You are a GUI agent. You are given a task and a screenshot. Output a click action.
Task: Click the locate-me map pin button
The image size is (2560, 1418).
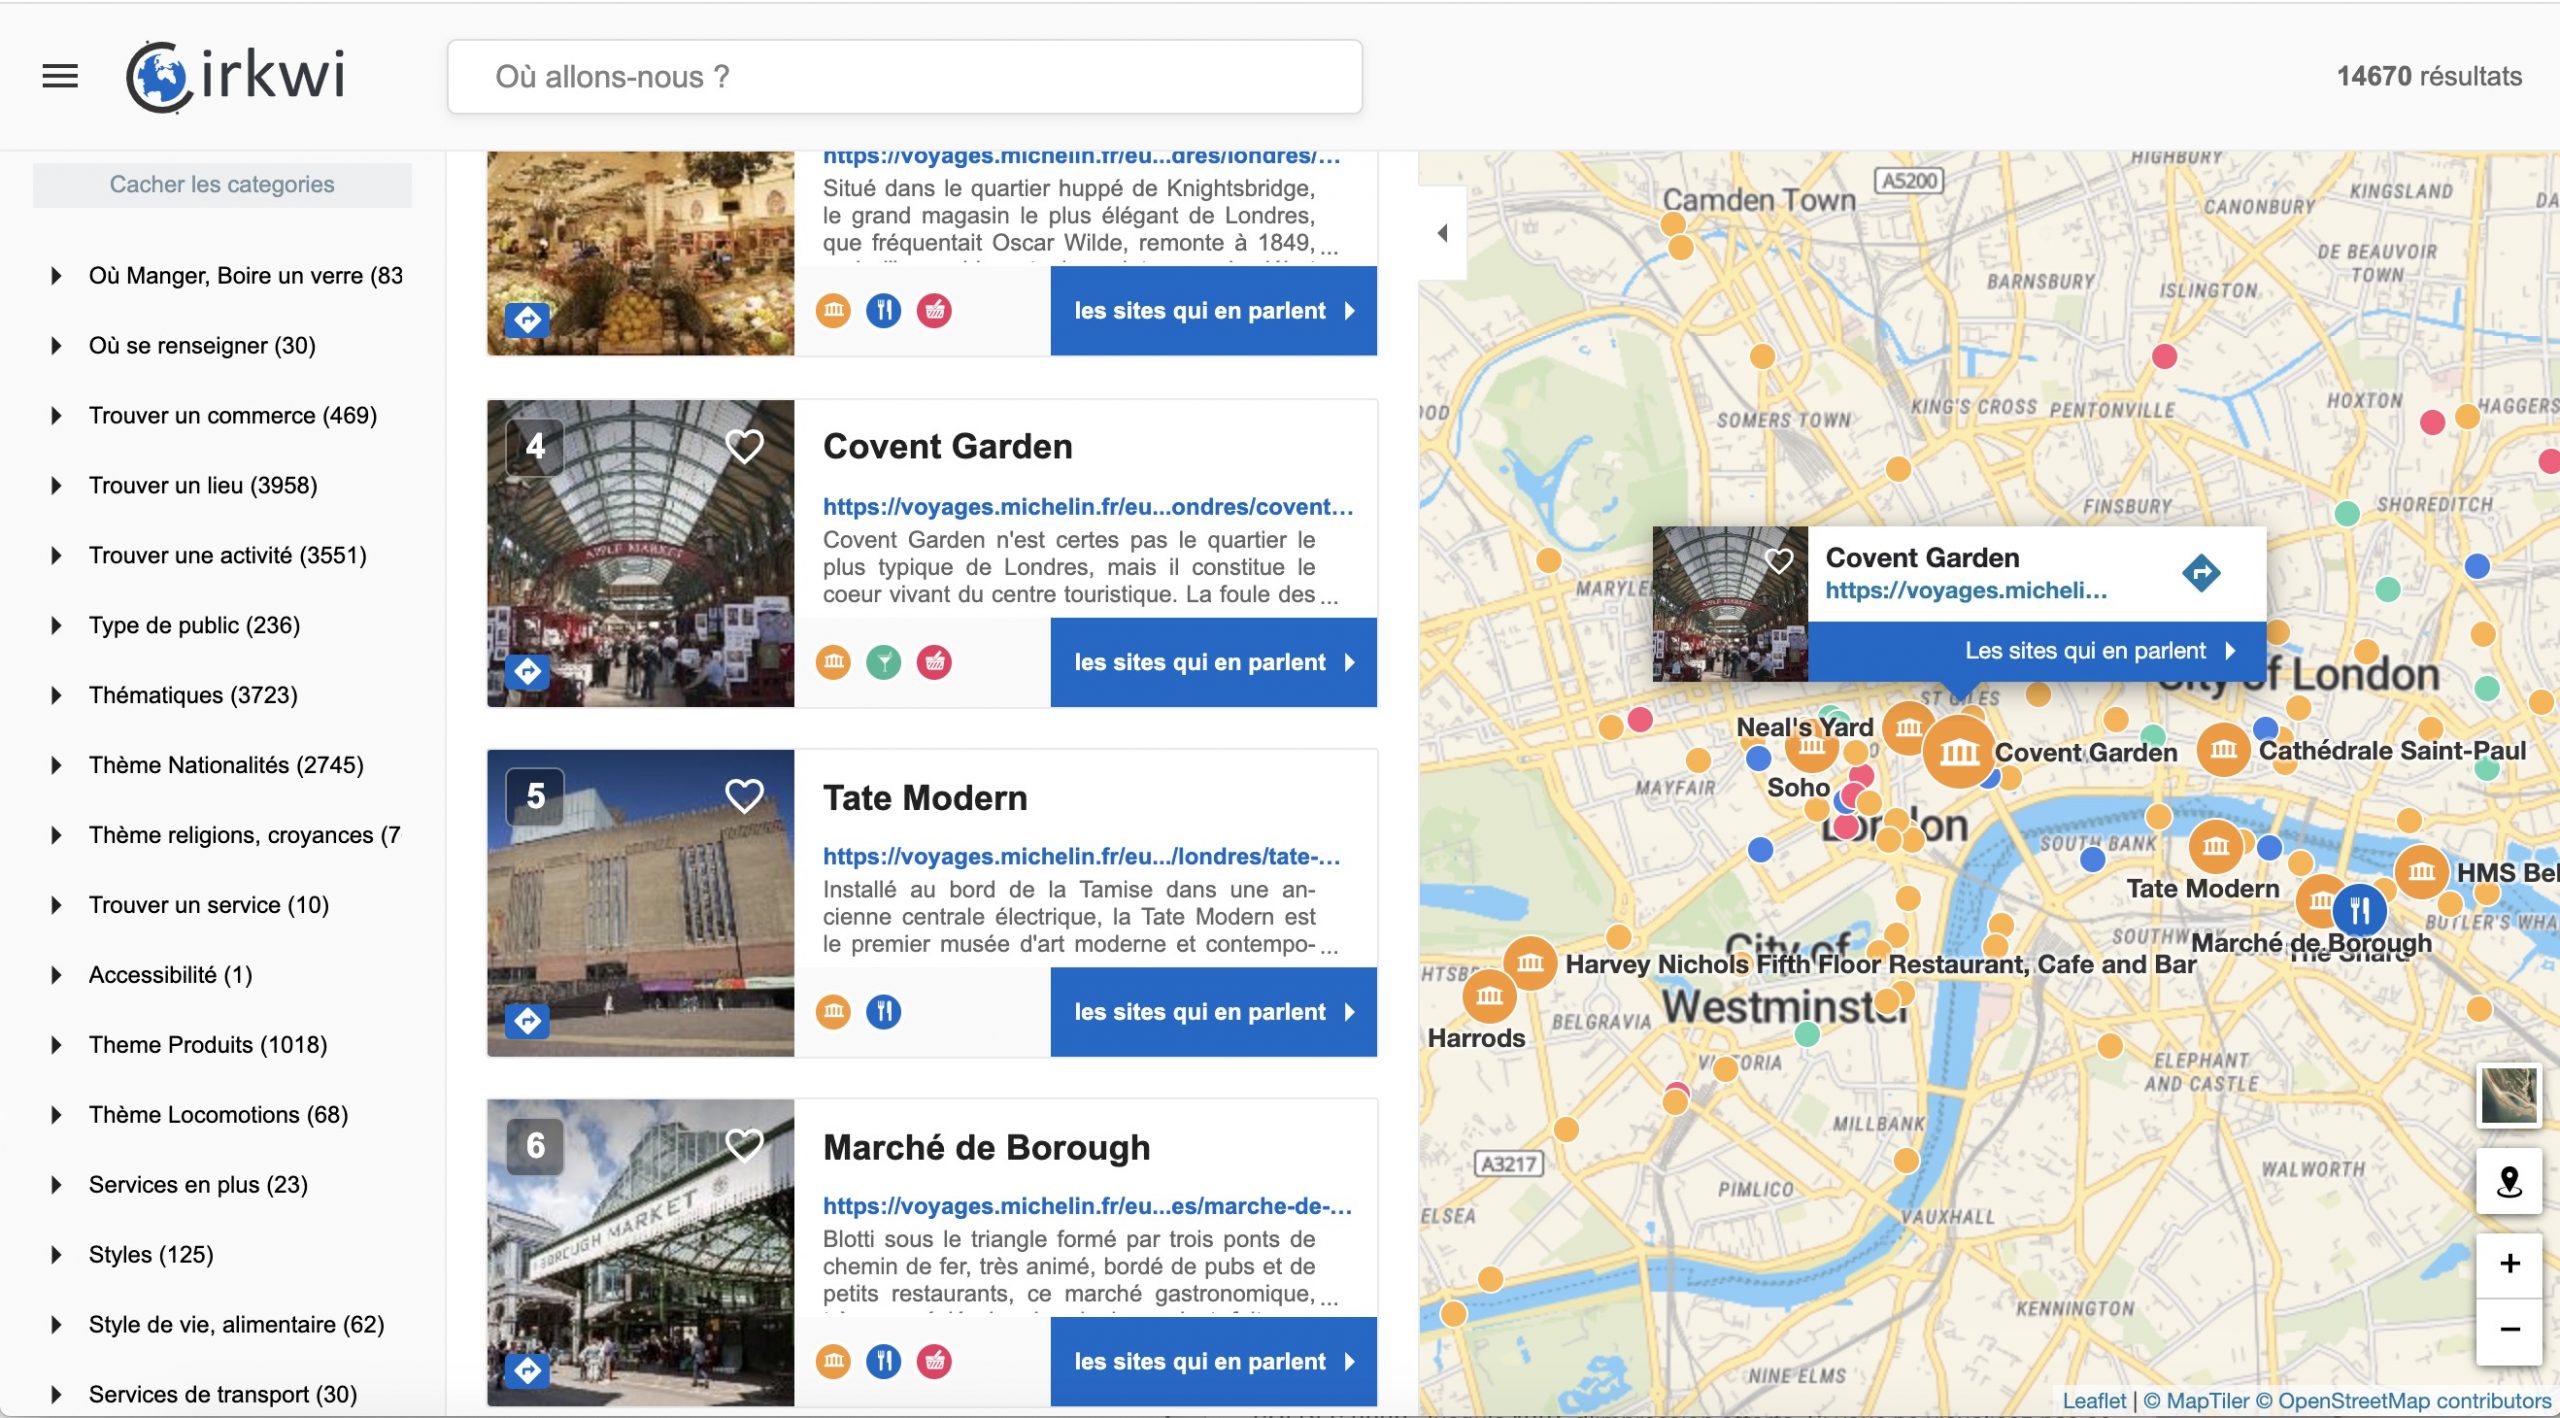tap(2509, 1182)
